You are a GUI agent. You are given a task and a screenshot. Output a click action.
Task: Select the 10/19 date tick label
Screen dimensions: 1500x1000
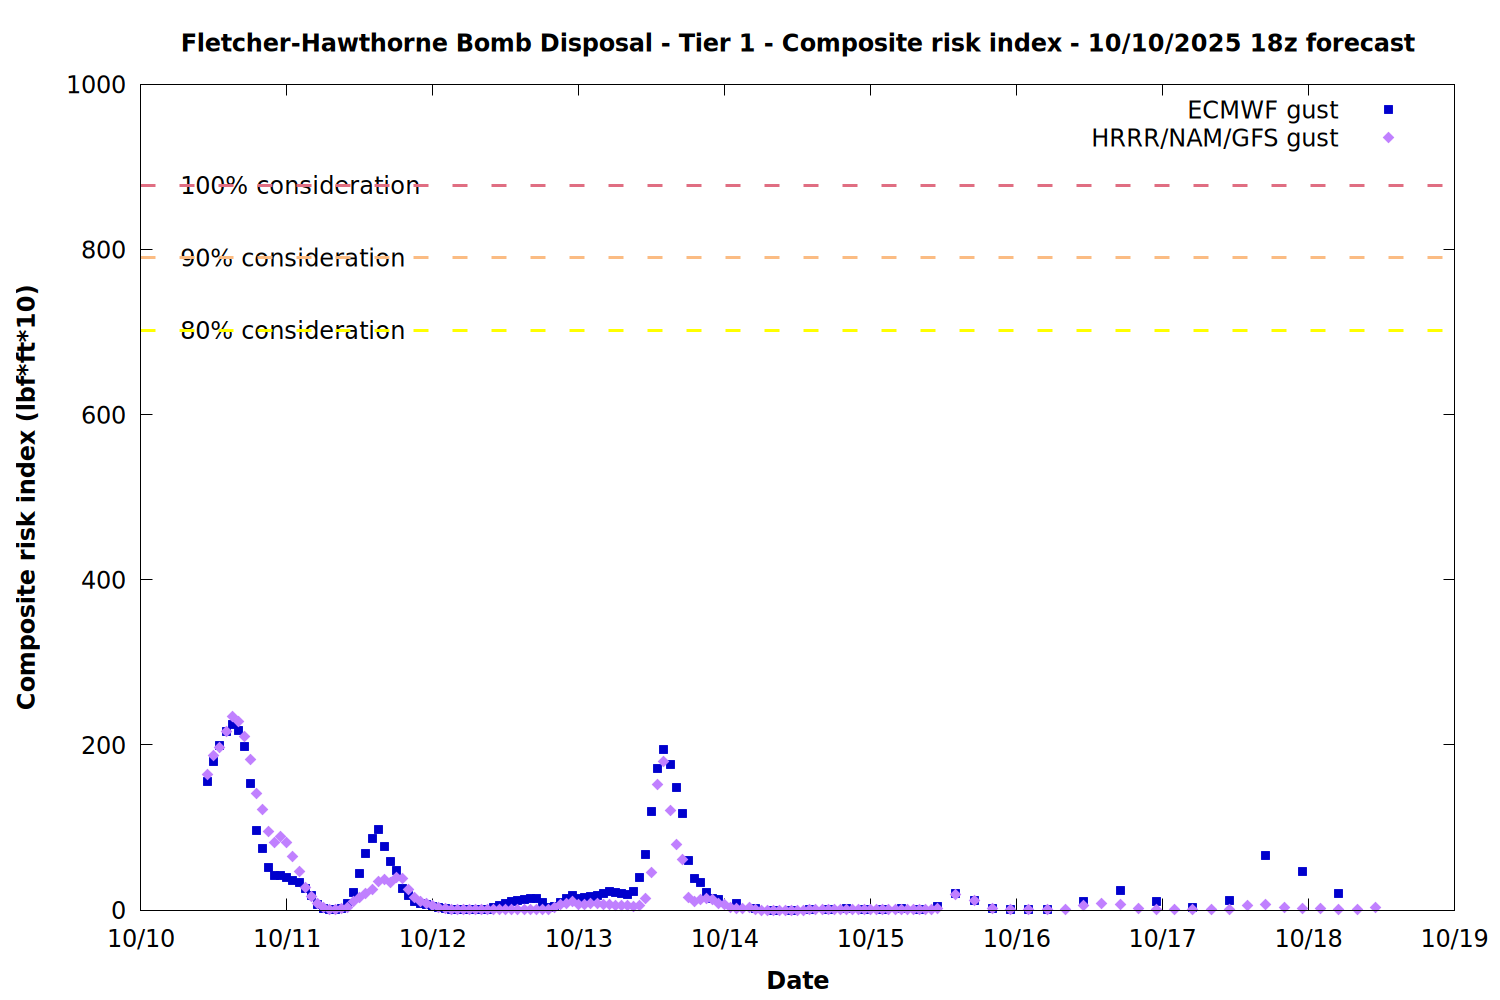pyautogui.click(x=1454, y=939)
